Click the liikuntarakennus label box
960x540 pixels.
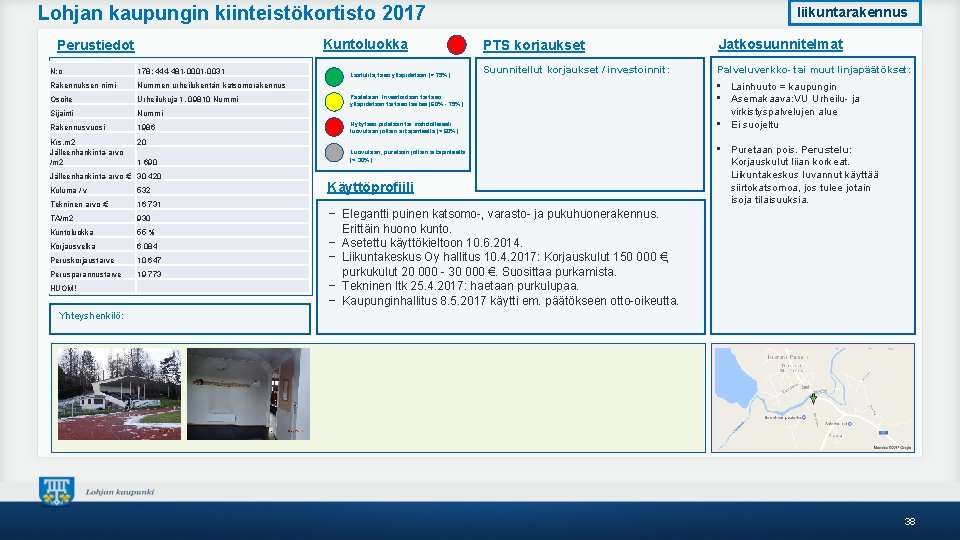[854, 12]
